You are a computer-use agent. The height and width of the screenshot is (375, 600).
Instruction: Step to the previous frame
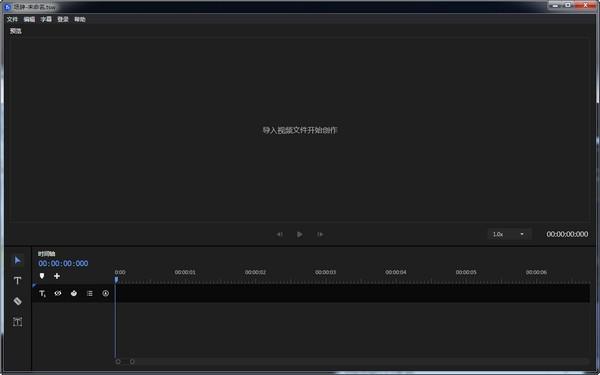pyautogui.click(x=280, y=234)
